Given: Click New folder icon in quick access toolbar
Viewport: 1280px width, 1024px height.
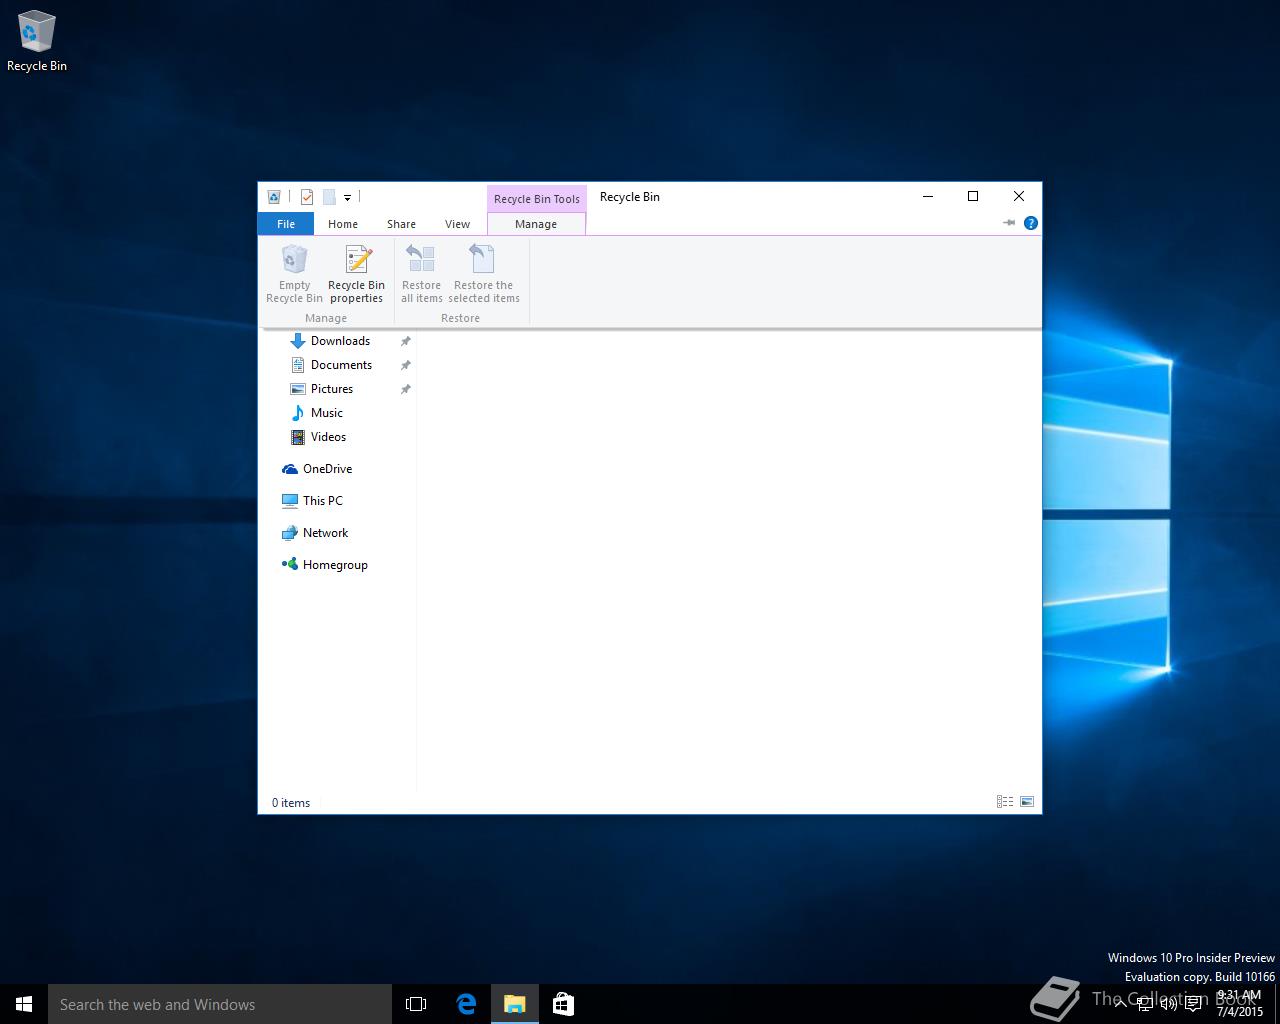Looking at the screenshot, I should pos(329,197).
